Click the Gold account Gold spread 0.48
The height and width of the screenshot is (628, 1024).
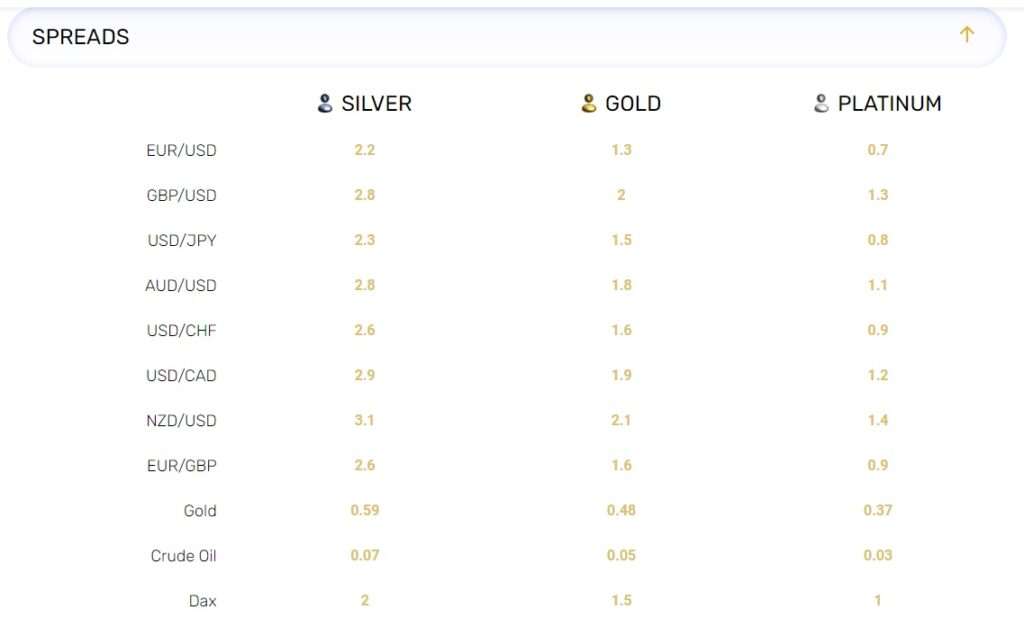point(621,510)
